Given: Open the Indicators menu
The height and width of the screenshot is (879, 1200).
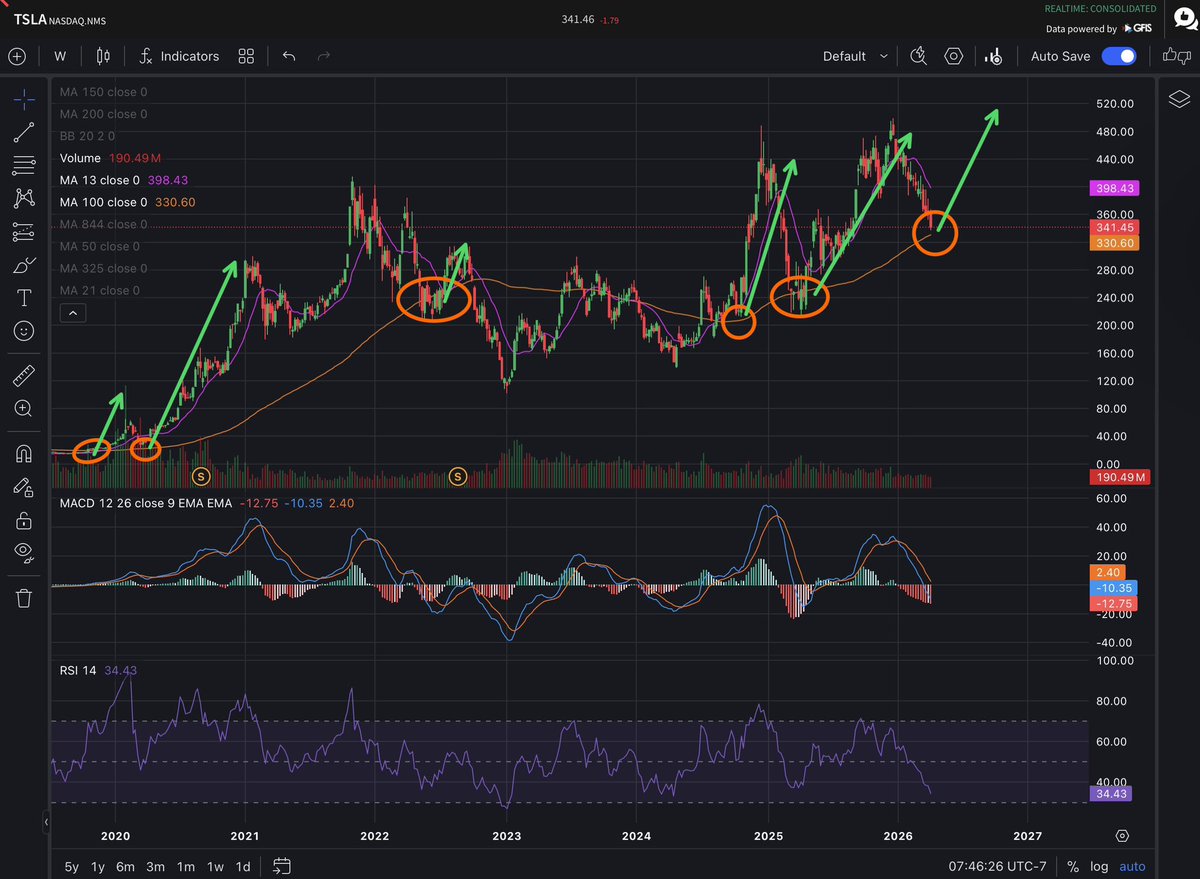Looking at the screenshot, I should click(x=179, y=56).
